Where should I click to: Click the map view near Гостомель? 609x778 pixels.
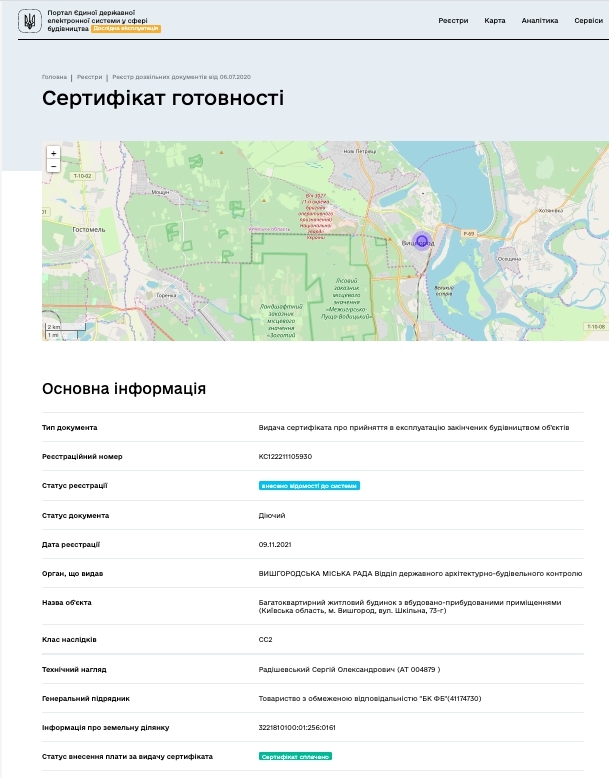(89, 230)
